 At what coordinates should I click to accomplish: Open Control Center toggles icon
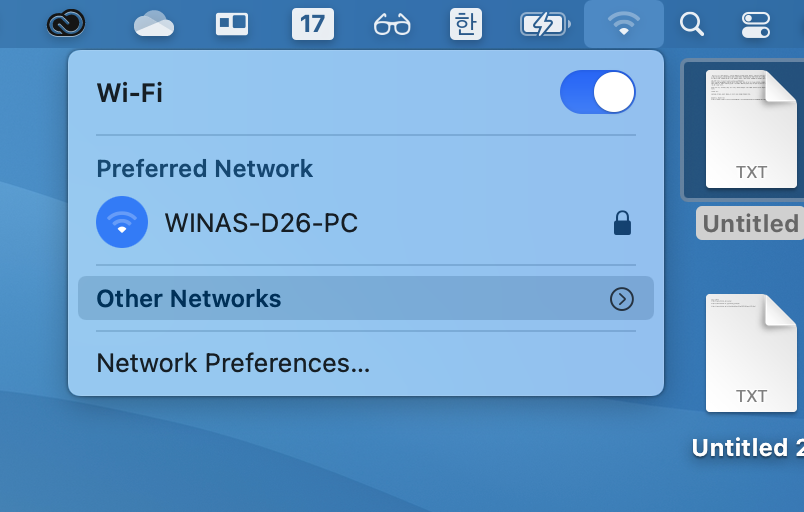tap(756, 24)
